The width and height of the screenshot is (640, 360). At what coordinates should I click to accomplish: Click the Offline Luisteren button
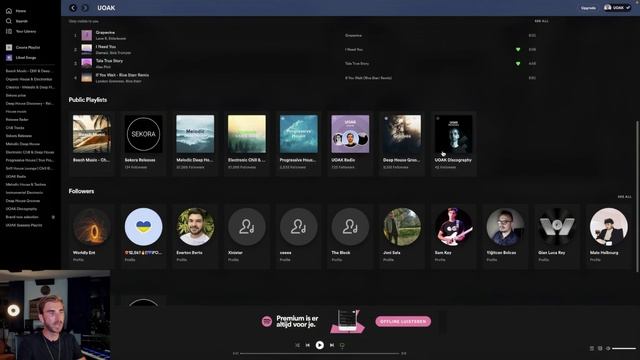(403, 321)
